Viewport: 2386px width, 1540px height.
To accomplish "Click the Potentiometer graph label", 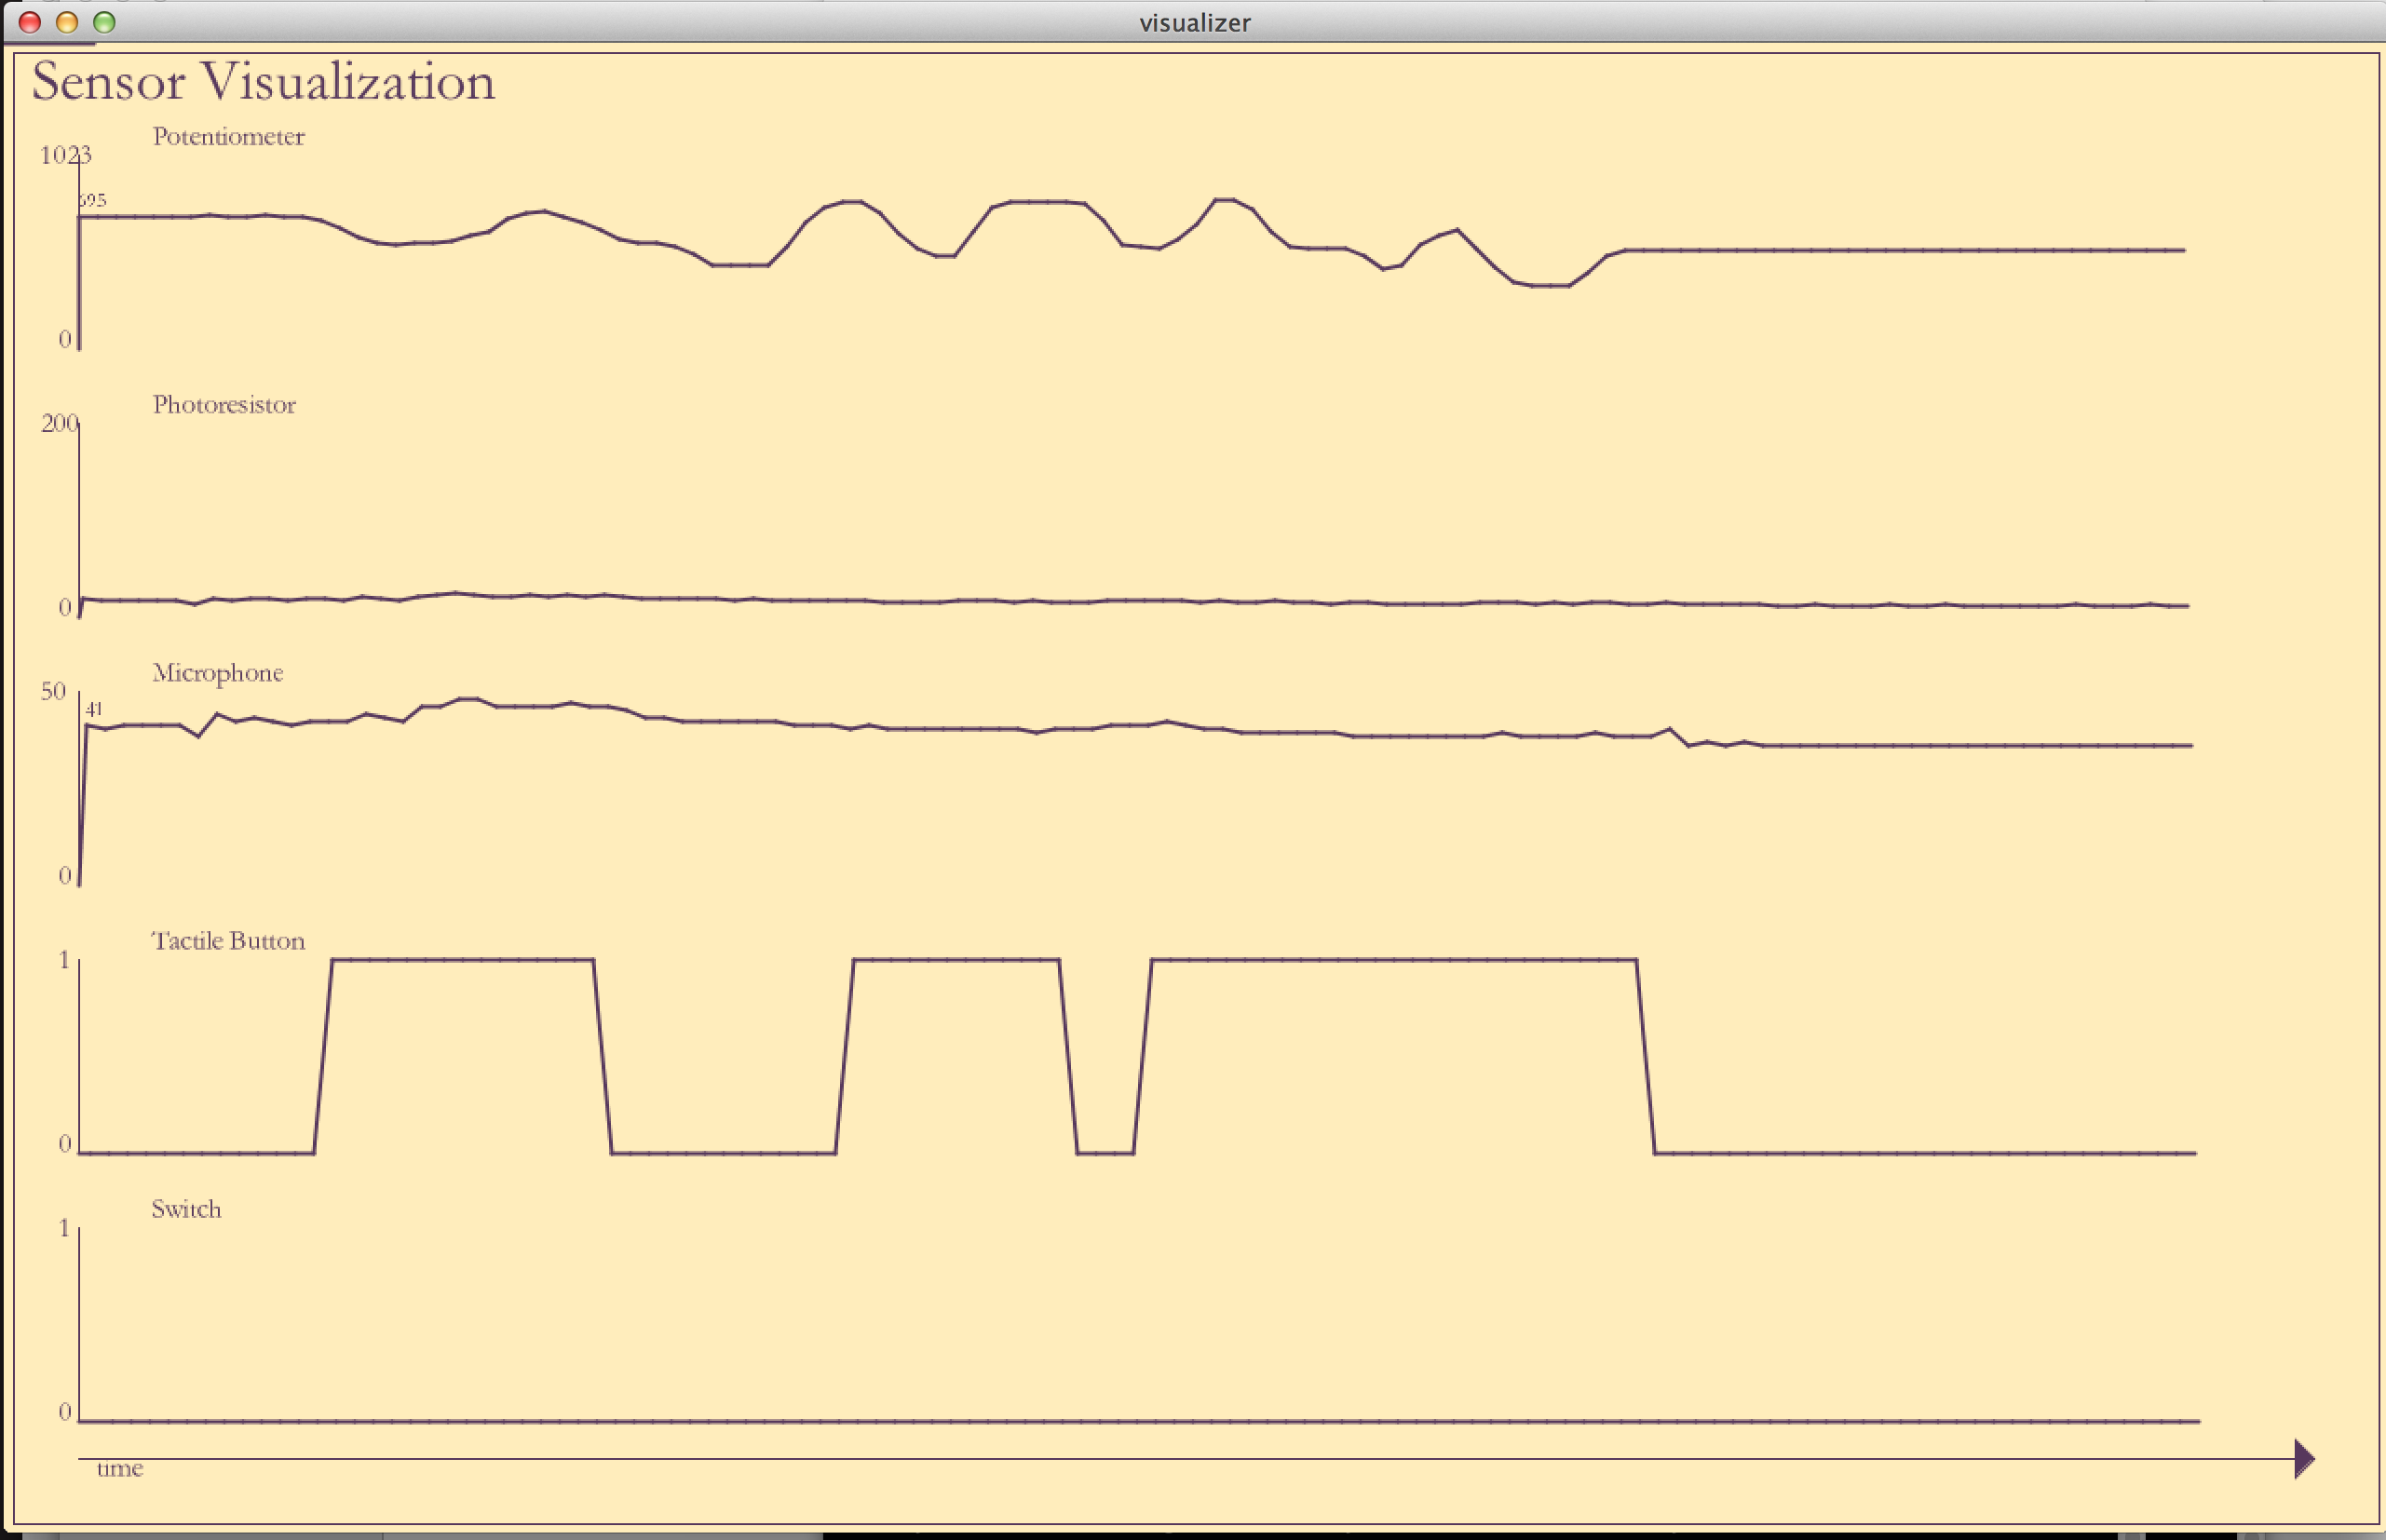I will pos(228,137).
